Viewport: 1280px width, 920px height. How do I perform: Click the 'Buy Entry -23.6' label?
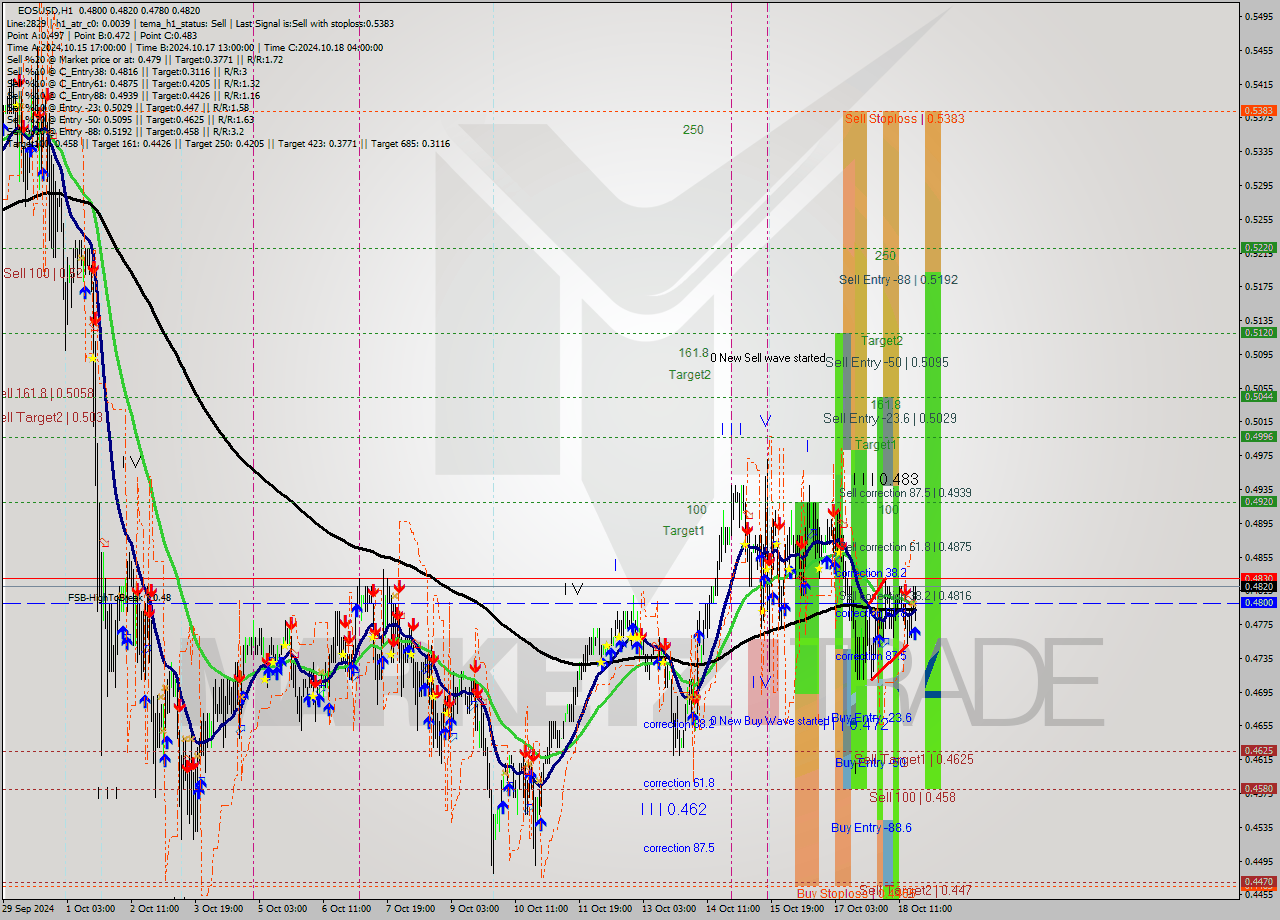click(871, 718)
